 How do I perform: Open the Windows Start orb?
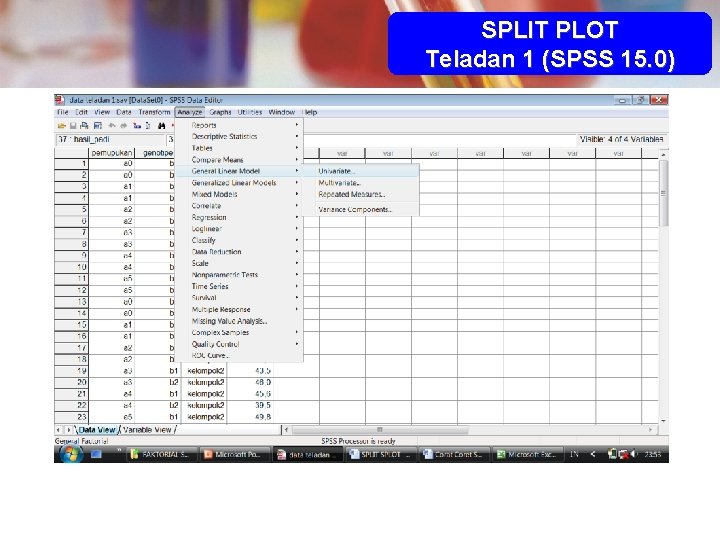(x=71, y=454)
